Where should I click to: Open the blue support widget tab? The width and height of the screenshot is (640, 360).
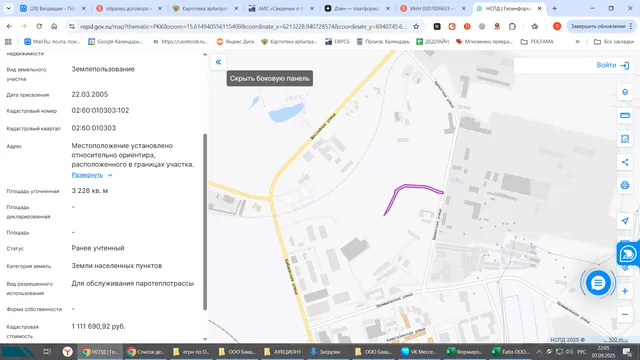coord(628,254)
